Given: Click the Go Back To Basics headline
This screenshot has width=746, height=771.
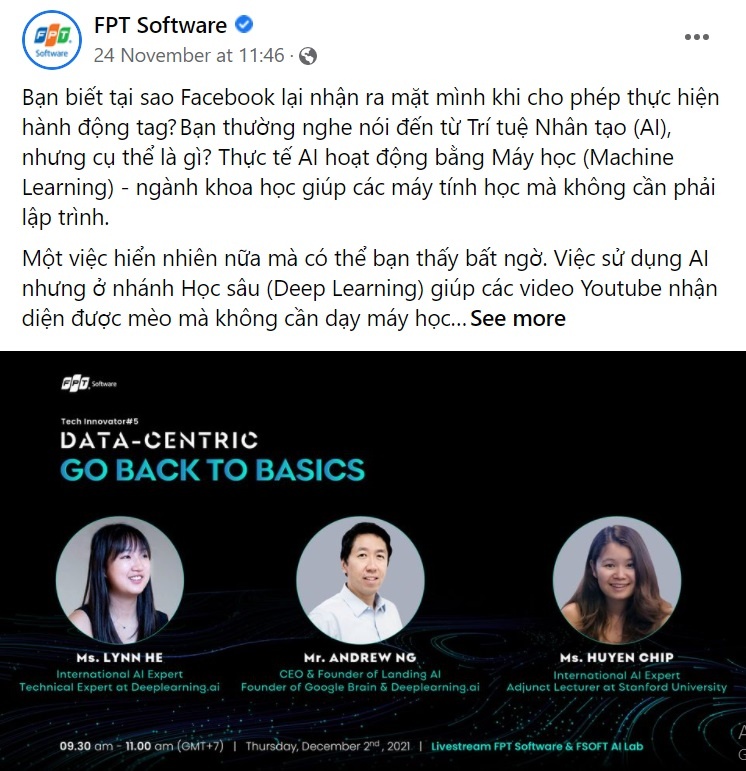Looking at the screenshot, I should (x=212, y=470).
